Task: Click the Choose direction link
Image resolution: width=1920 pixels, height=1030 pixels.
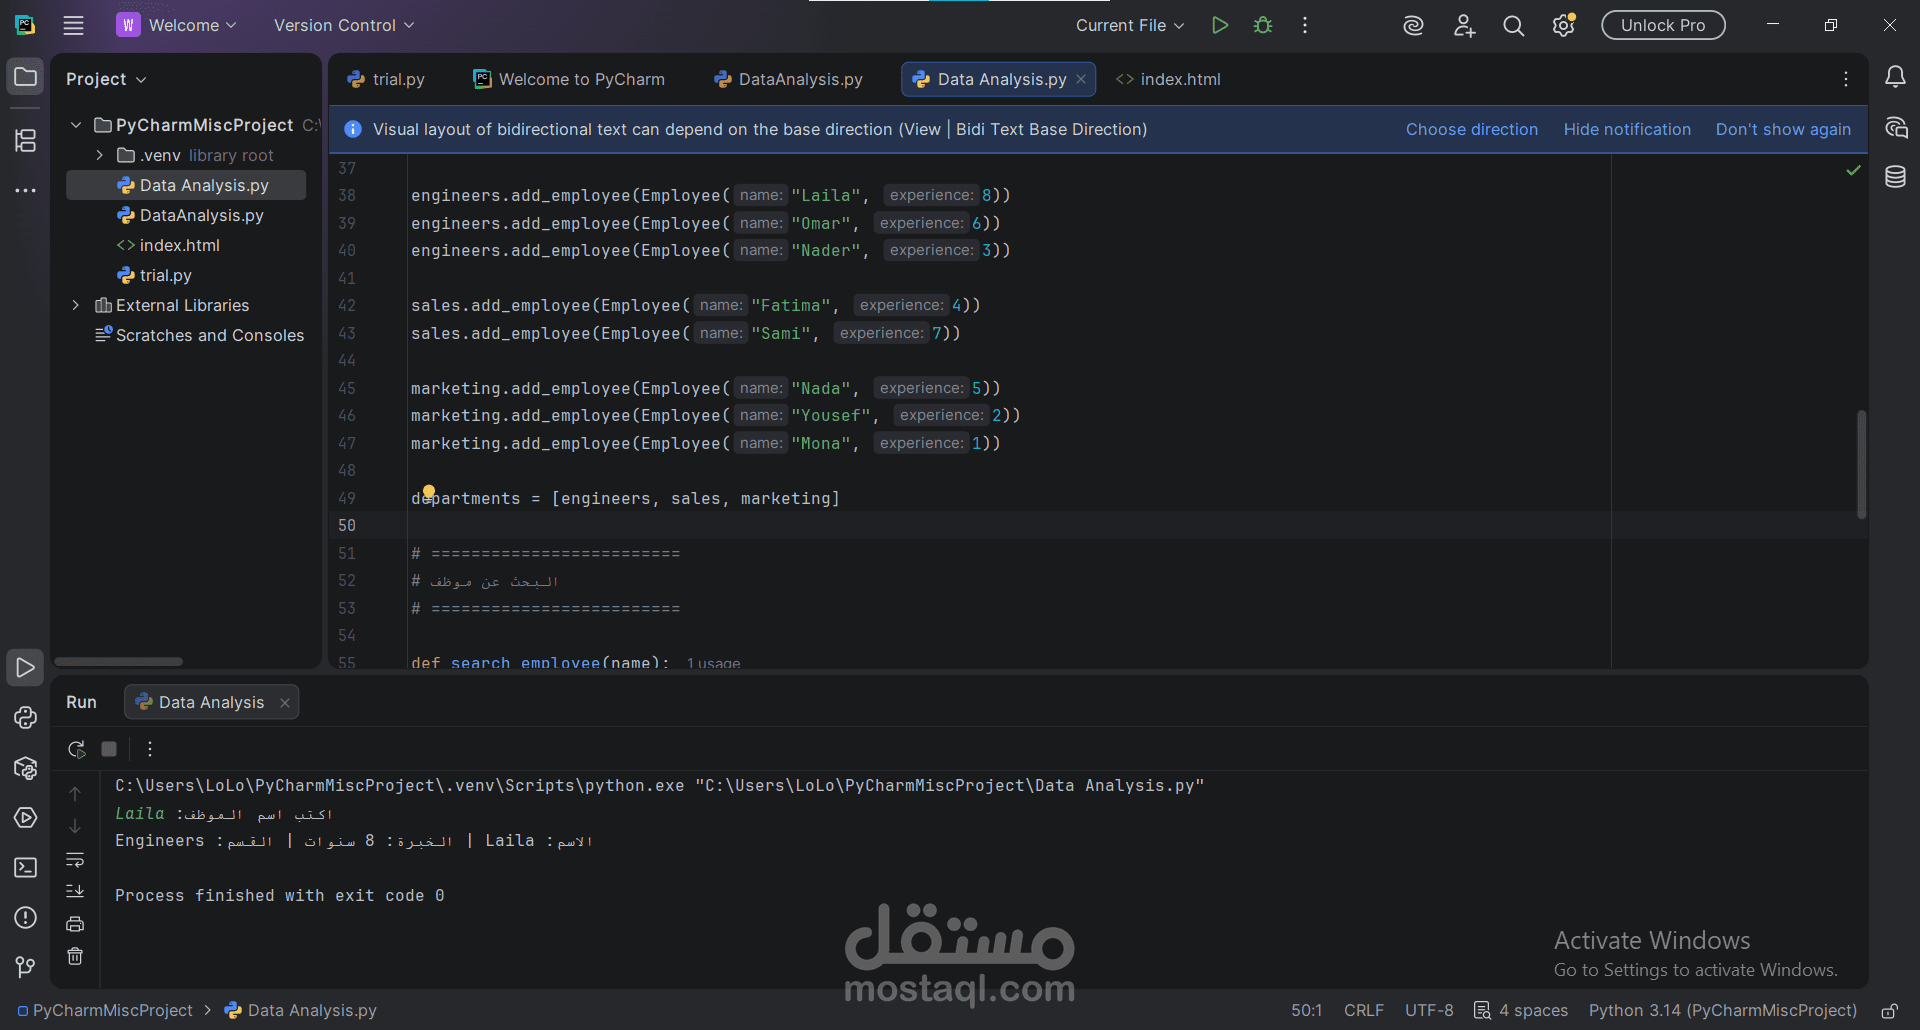Action: (x=1472, y=129)
